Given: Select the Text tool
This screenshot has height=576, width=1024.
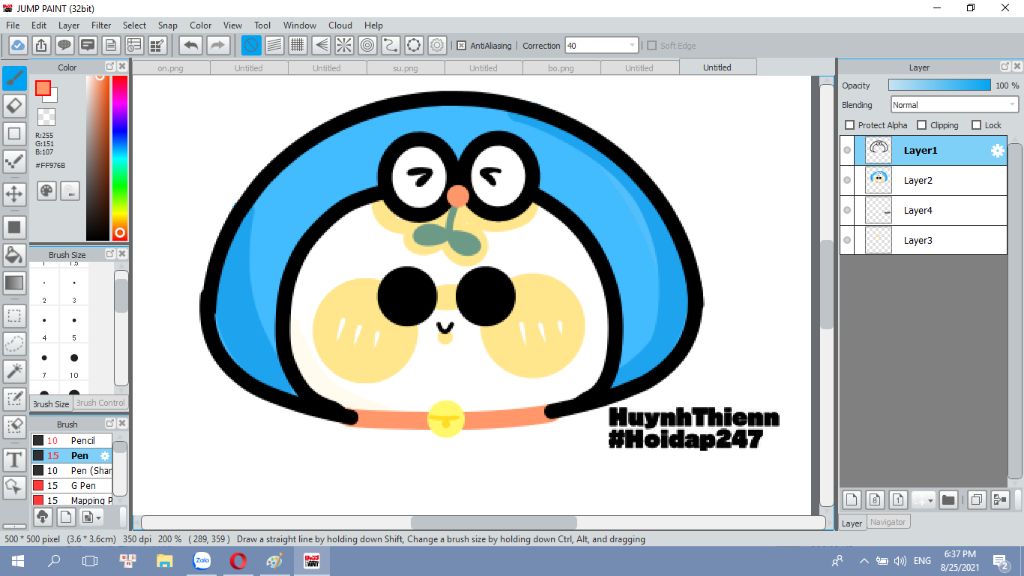Looking at the screenshot, I should [14, 460].
